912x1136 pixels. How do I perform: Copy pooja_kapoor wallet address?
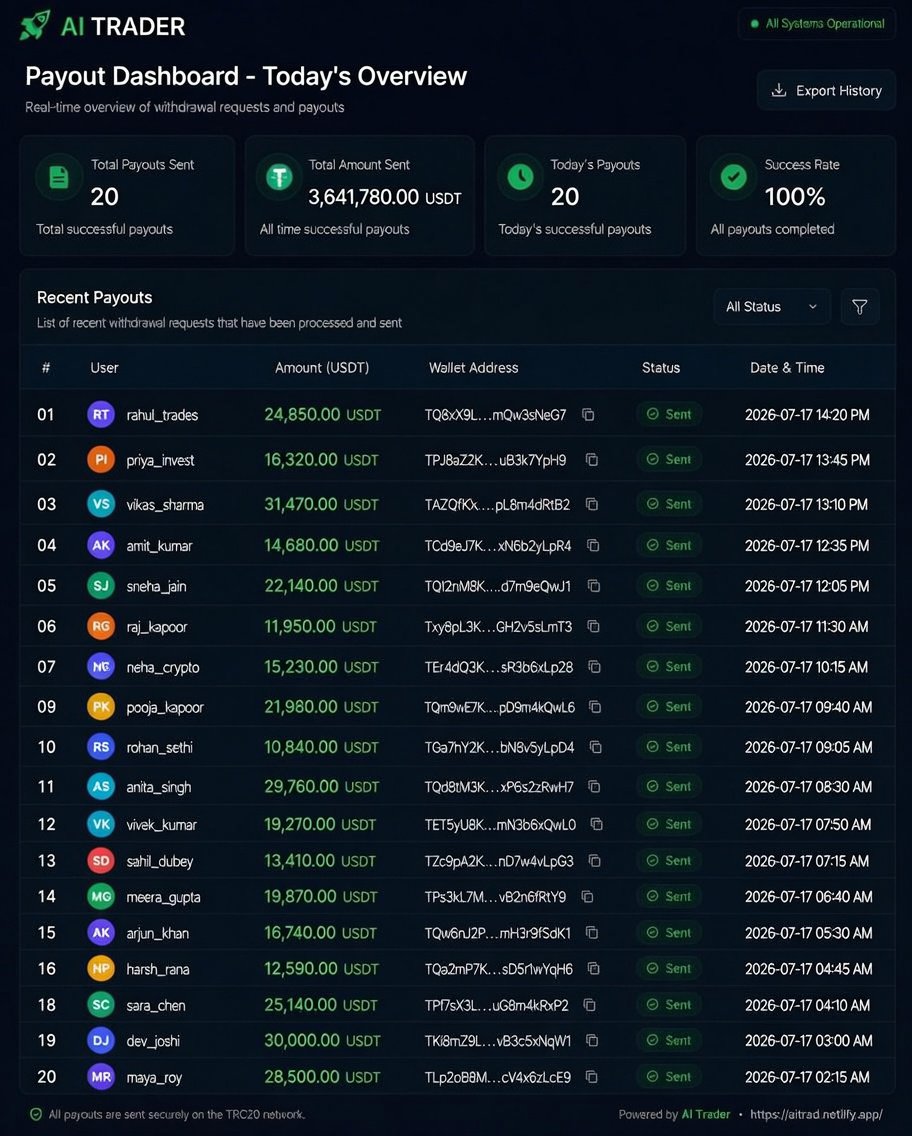coord(595,706)
